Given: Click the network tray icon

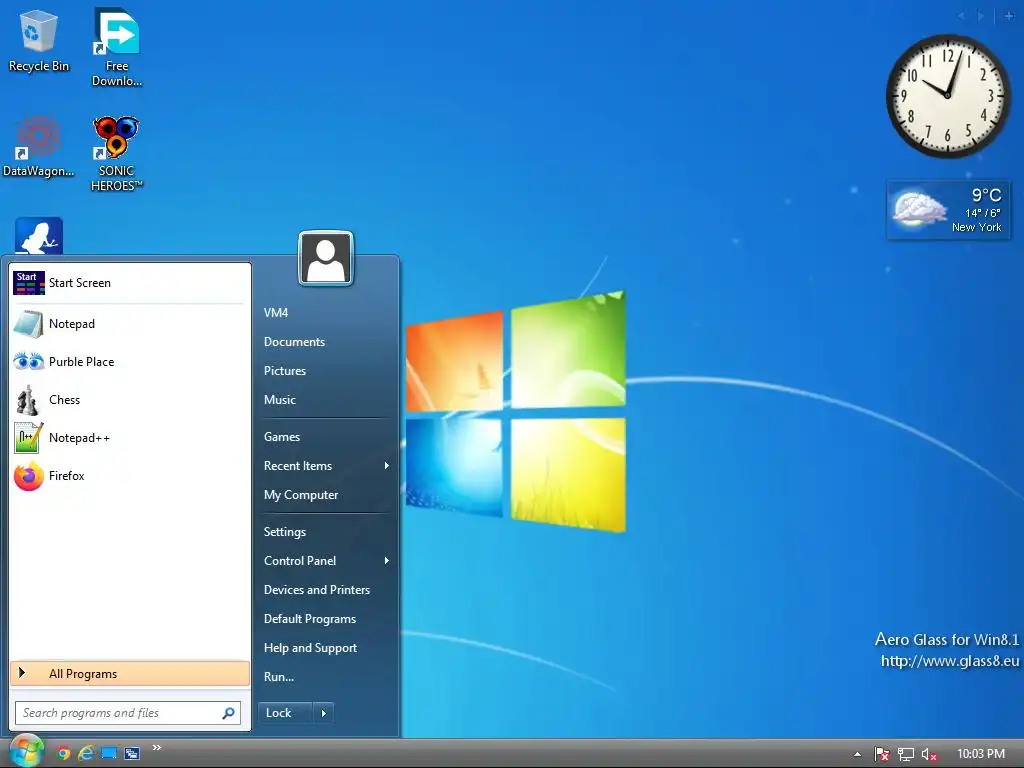Looking at the screenshot, I should [x=906, y=754].
